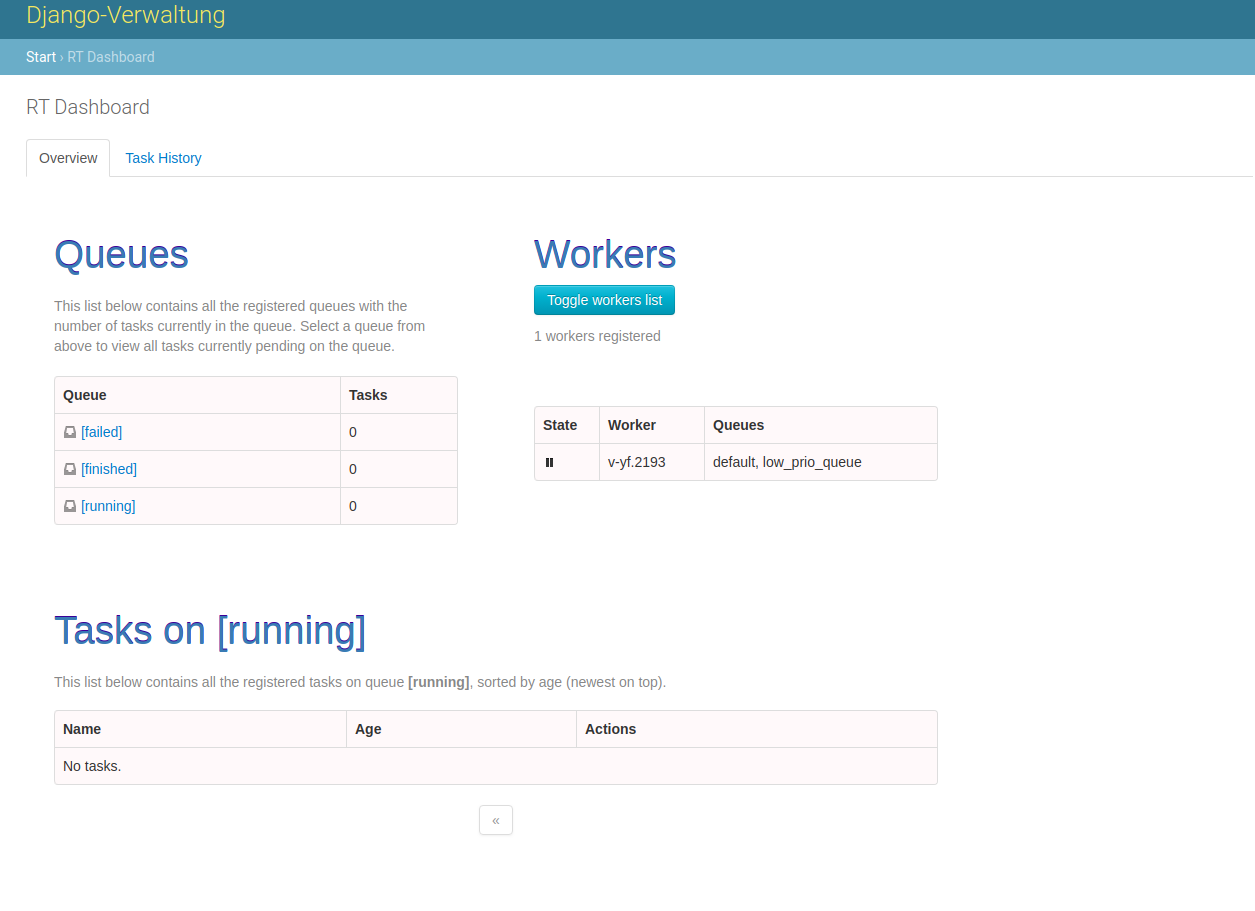
Task: Toggle workers list button
Action: [604, 300]
